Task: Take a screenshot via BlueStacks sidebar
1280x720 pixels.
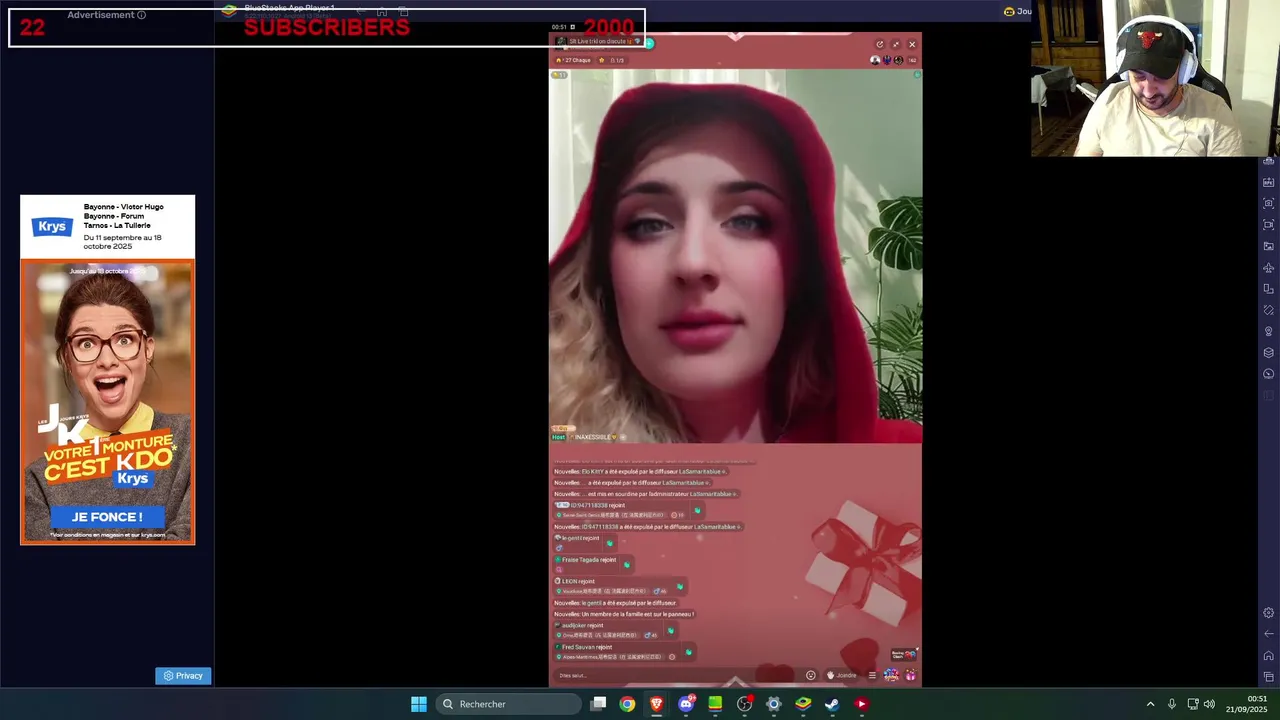Action: (x=1269, y=203)
